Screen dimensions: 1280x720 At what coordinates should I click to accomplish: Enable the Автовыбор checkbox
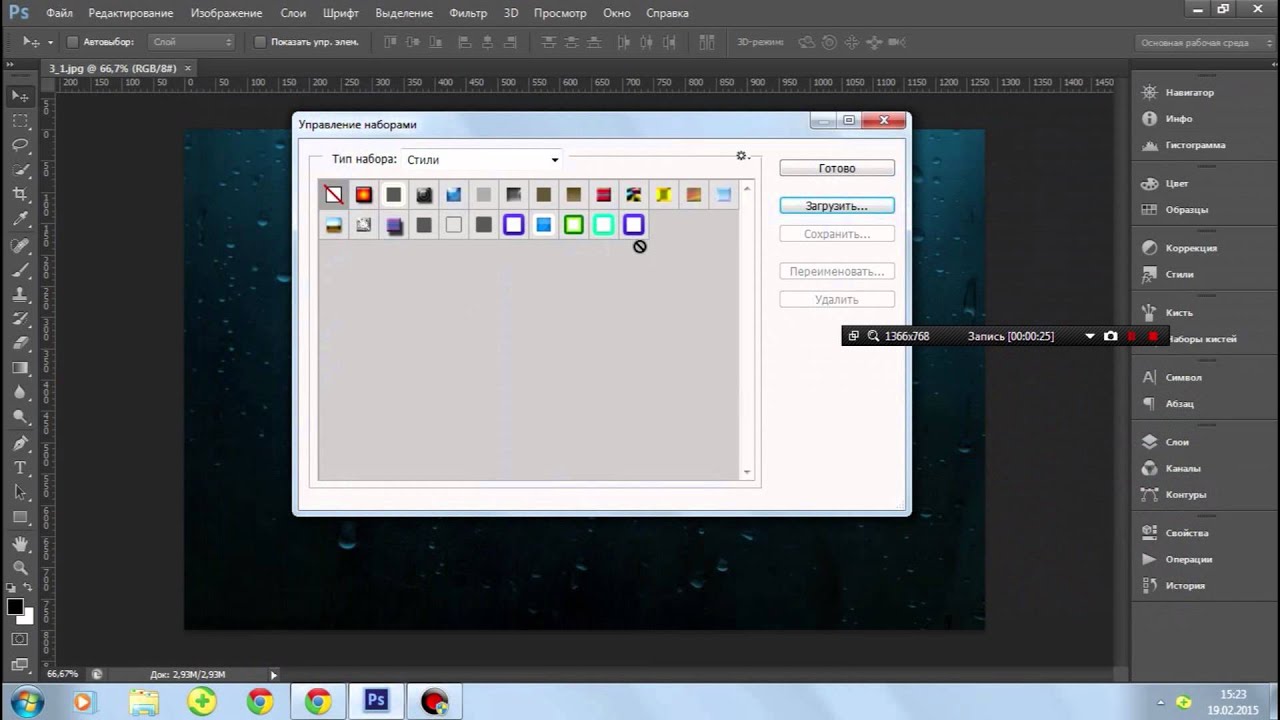pos(72,42)
